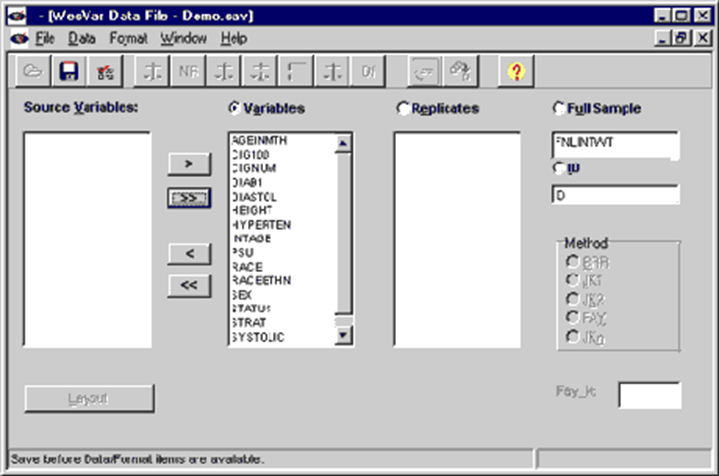Click the Full Sample field showing FNLINTWT

coord(615,145)
